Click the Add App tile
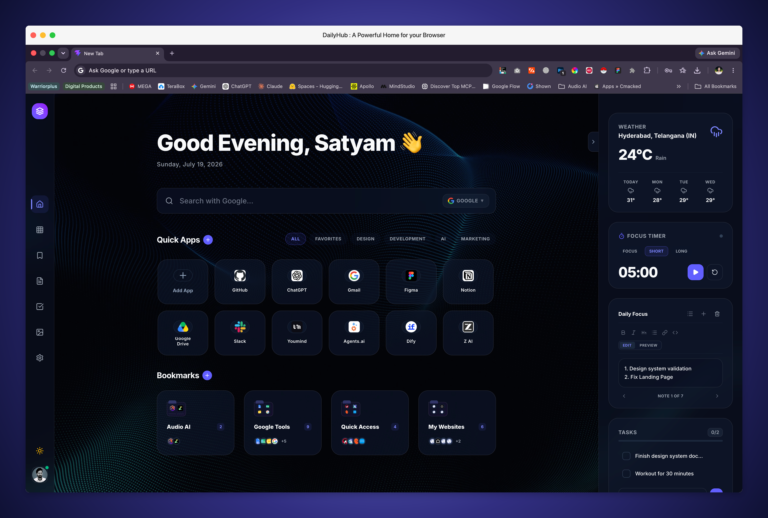 click(183, 282)
